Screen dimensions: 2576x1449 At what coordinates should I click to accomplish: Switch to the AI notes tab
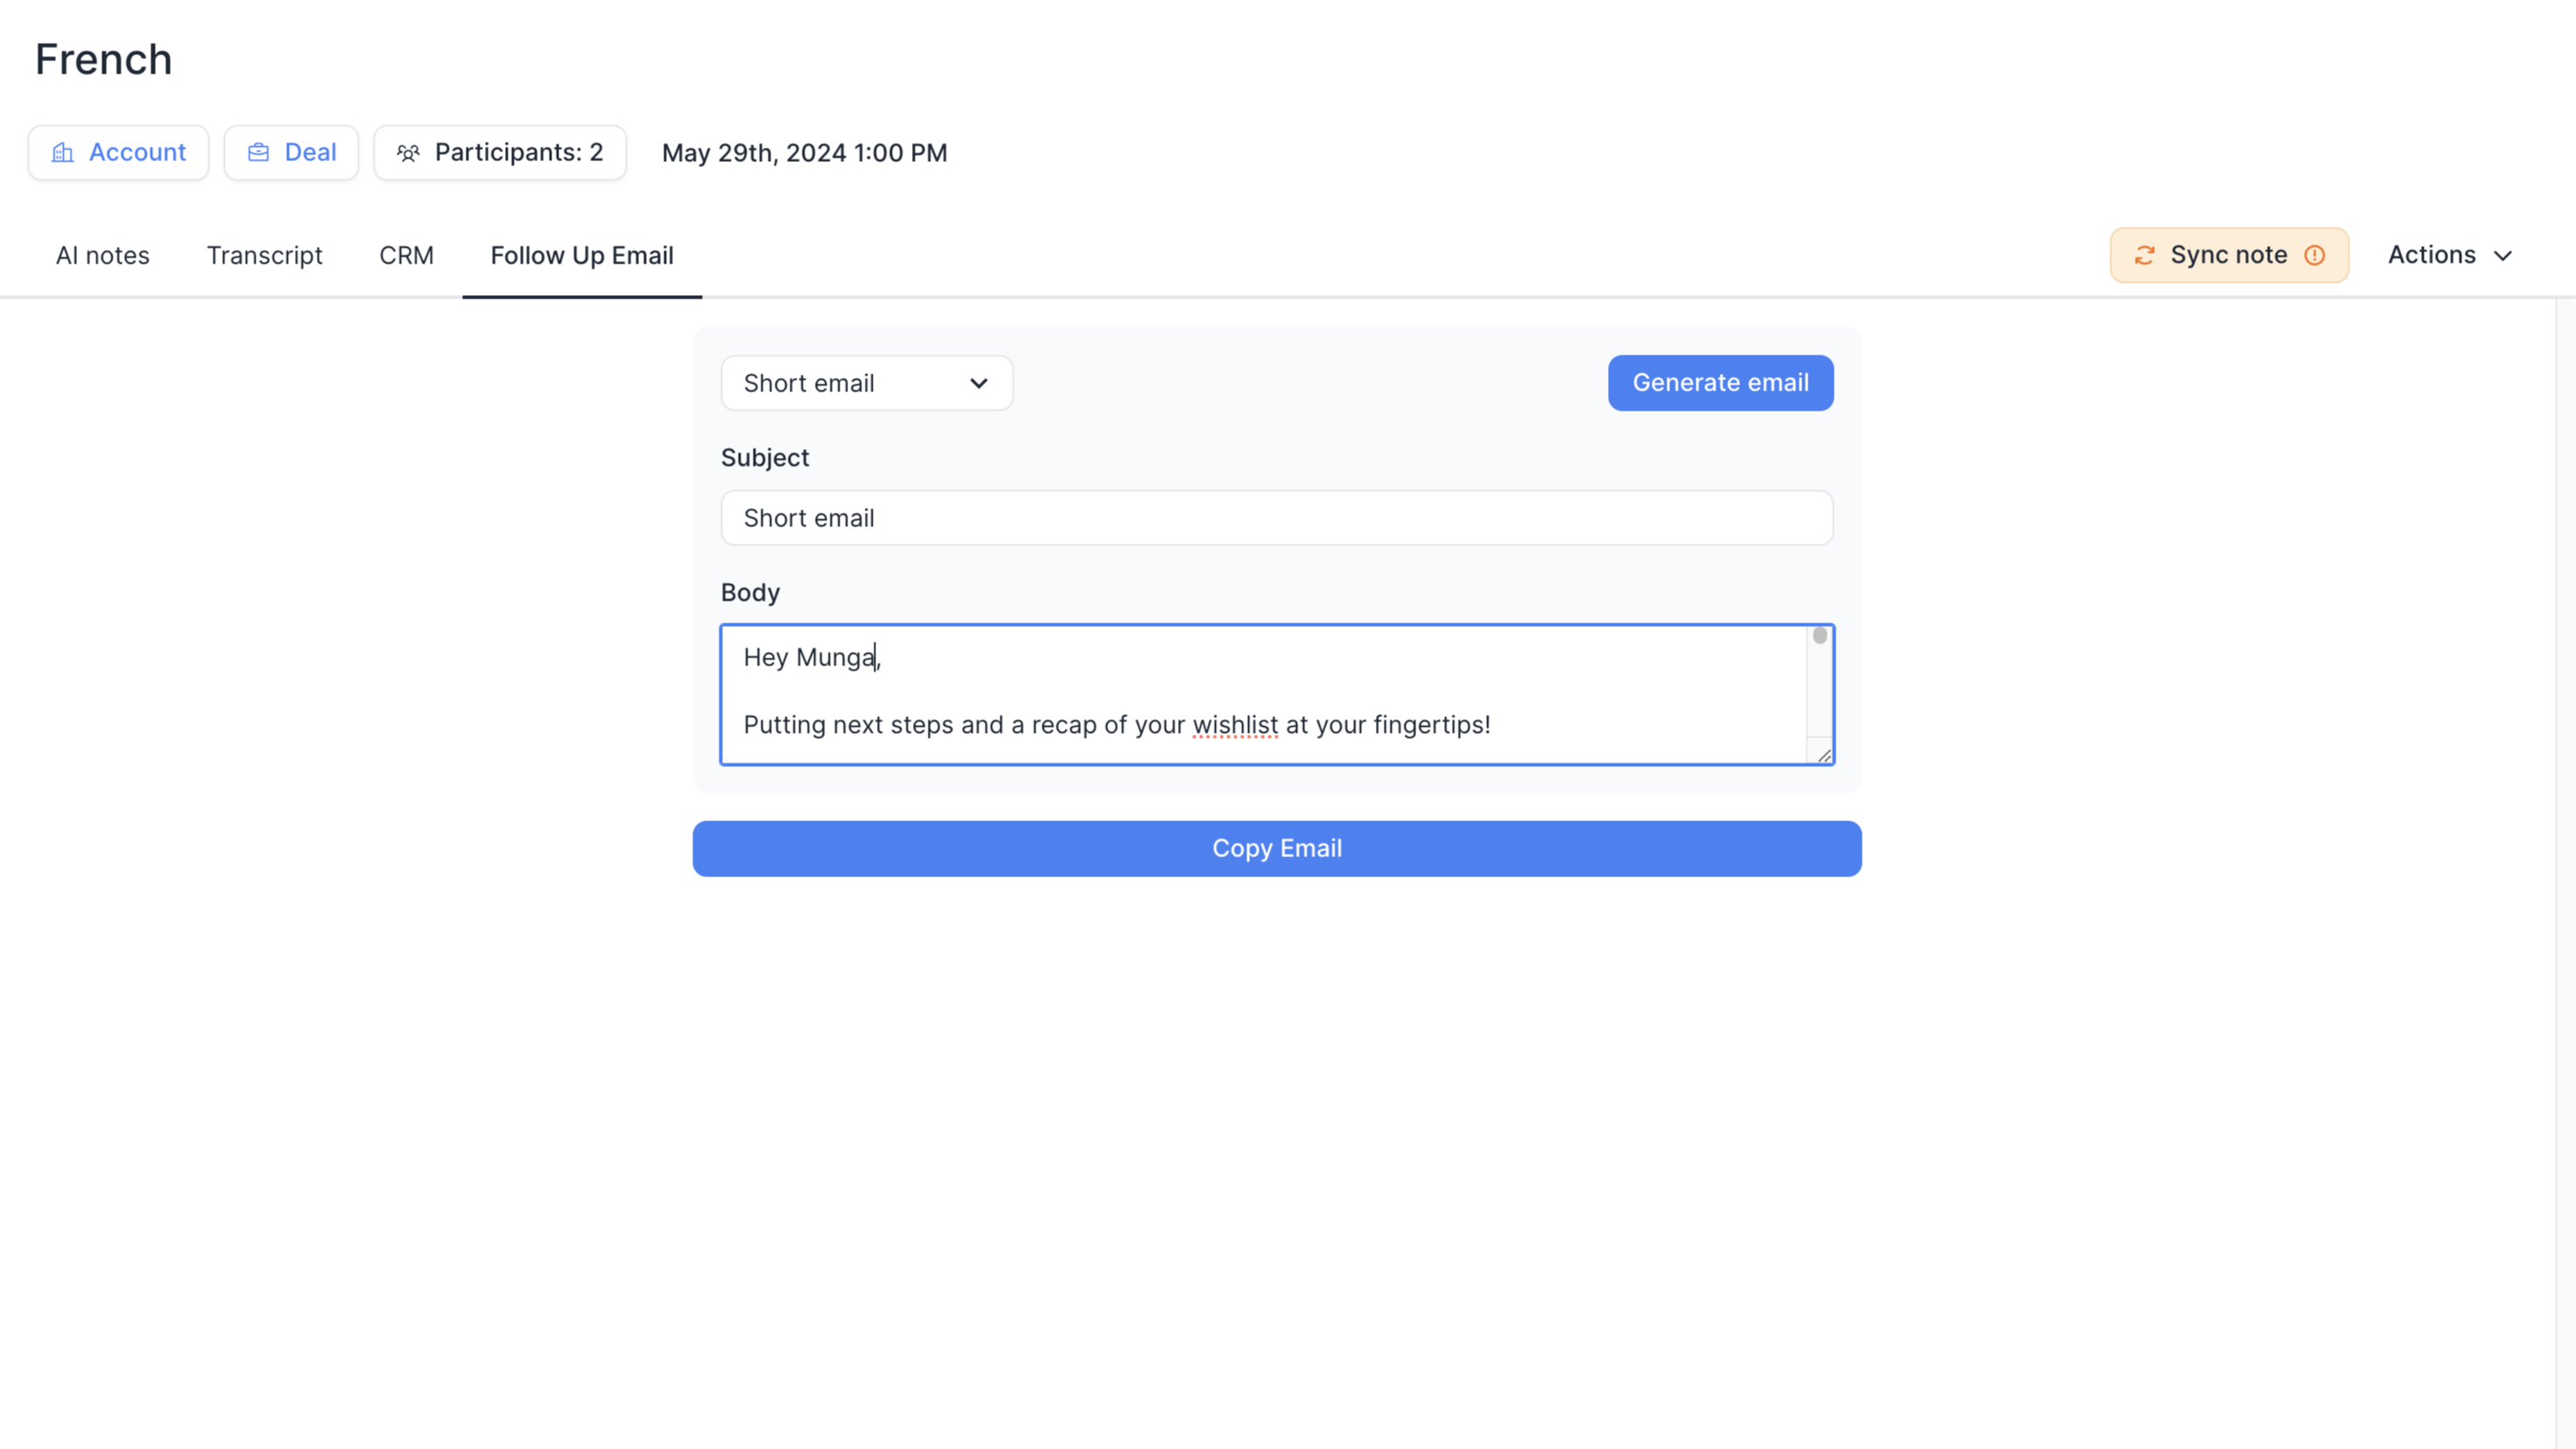click(102, 256)
